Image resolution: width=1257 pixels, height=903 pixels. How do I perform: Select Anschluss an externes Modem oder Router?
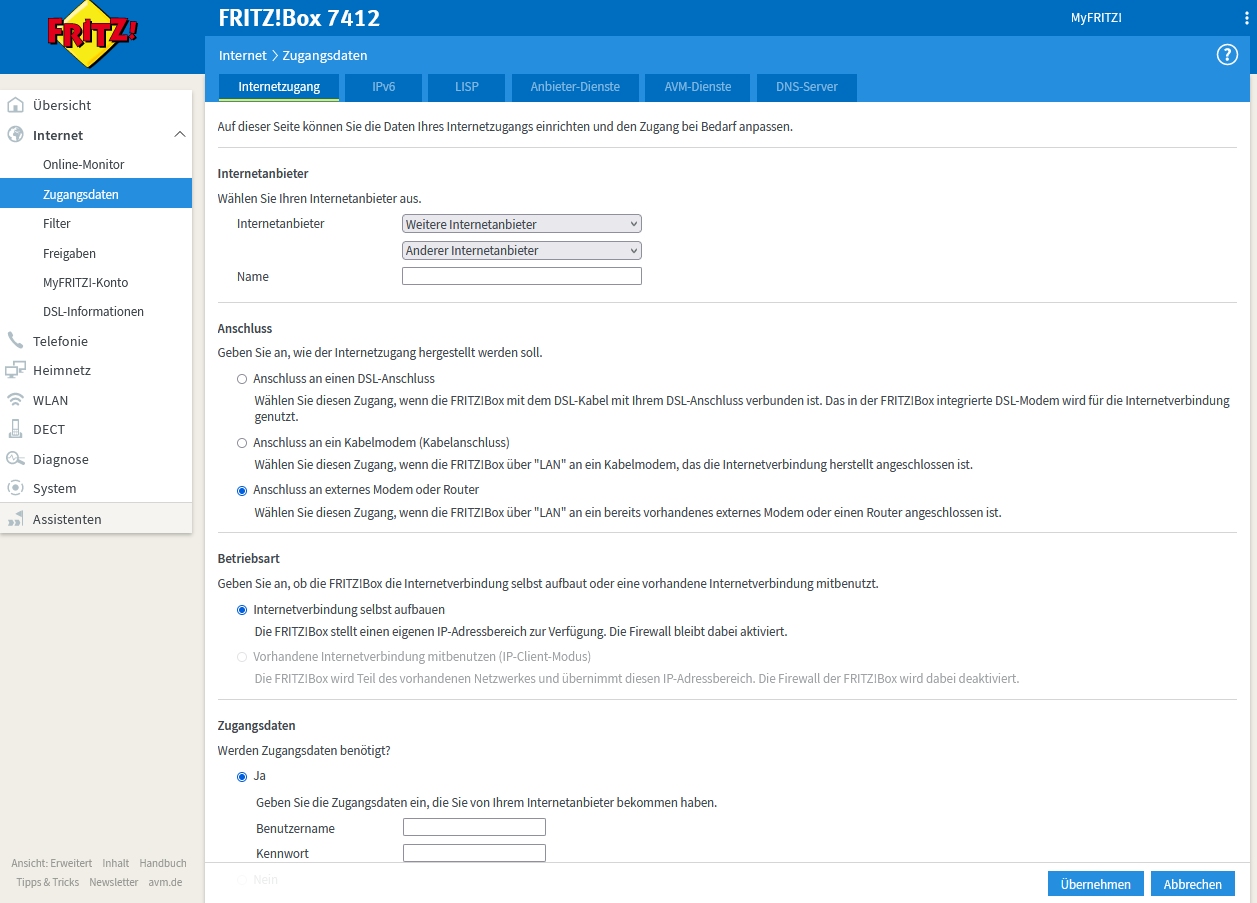click(241, 490)
